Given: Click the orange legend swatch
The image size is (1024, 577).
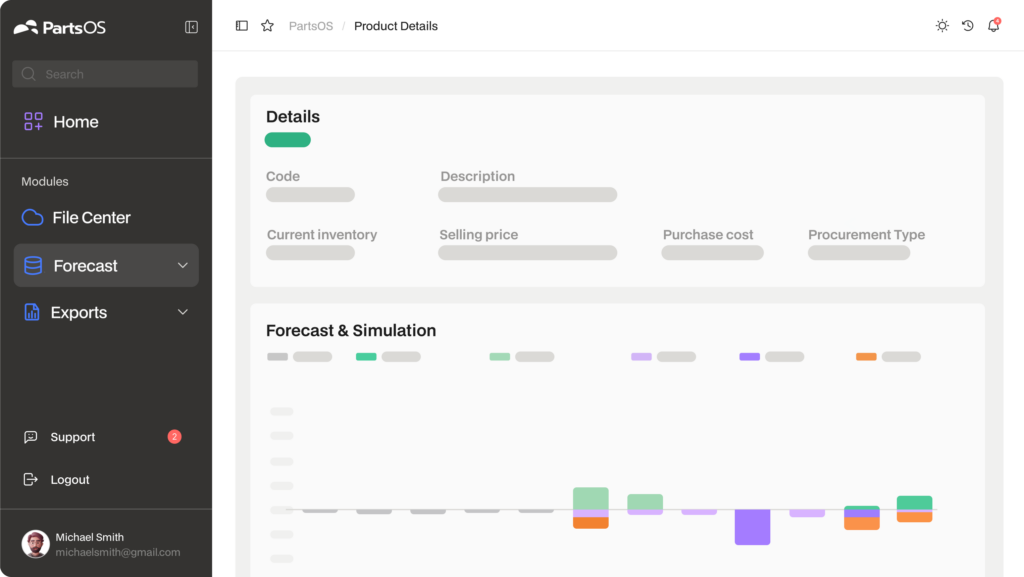Looking at the screenshot, I should 866,356.
